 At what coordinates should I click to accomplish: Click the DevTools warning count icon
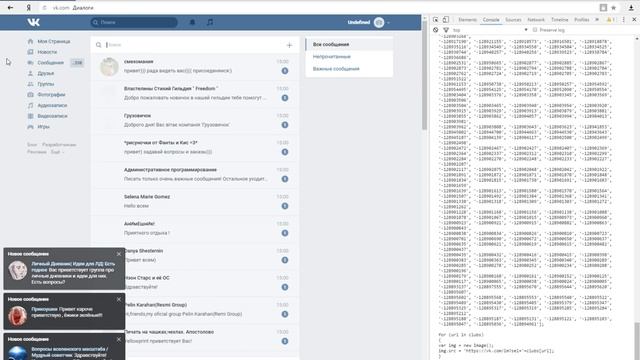click(x=611, y=20)
